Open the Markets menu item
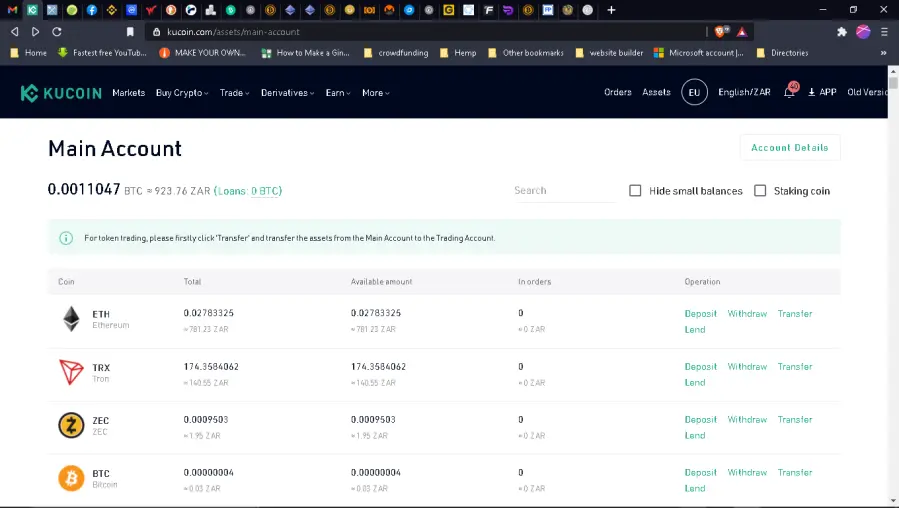 (x=128, y=93)
